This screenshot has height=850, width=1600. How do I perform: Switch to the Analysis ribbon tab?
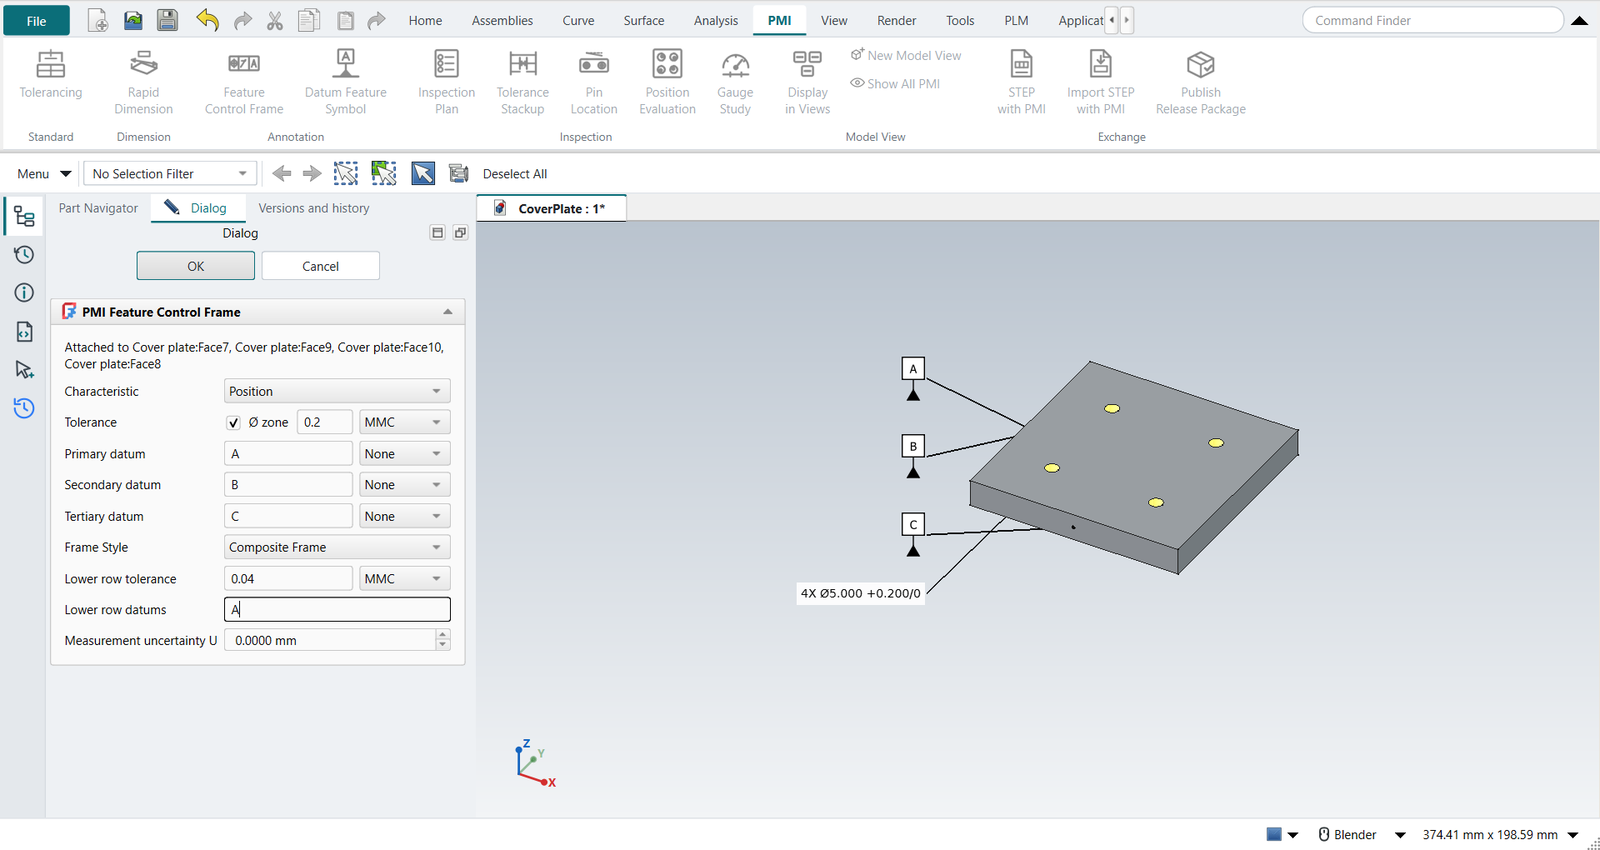[716, 20]
